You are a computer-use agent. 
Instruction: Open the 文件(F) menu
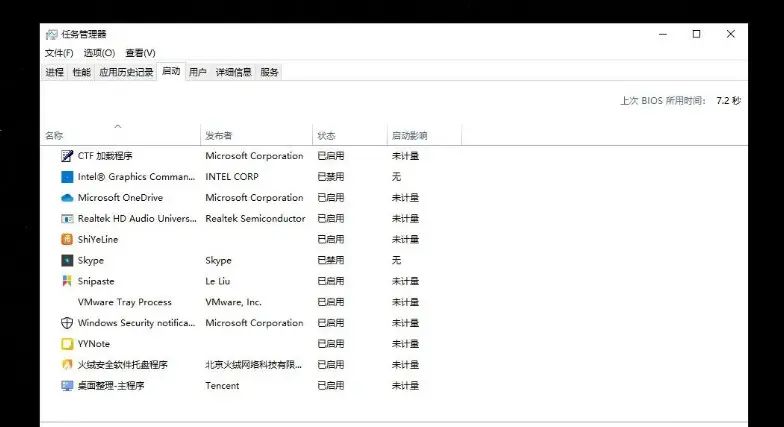[x=59, y=53]
